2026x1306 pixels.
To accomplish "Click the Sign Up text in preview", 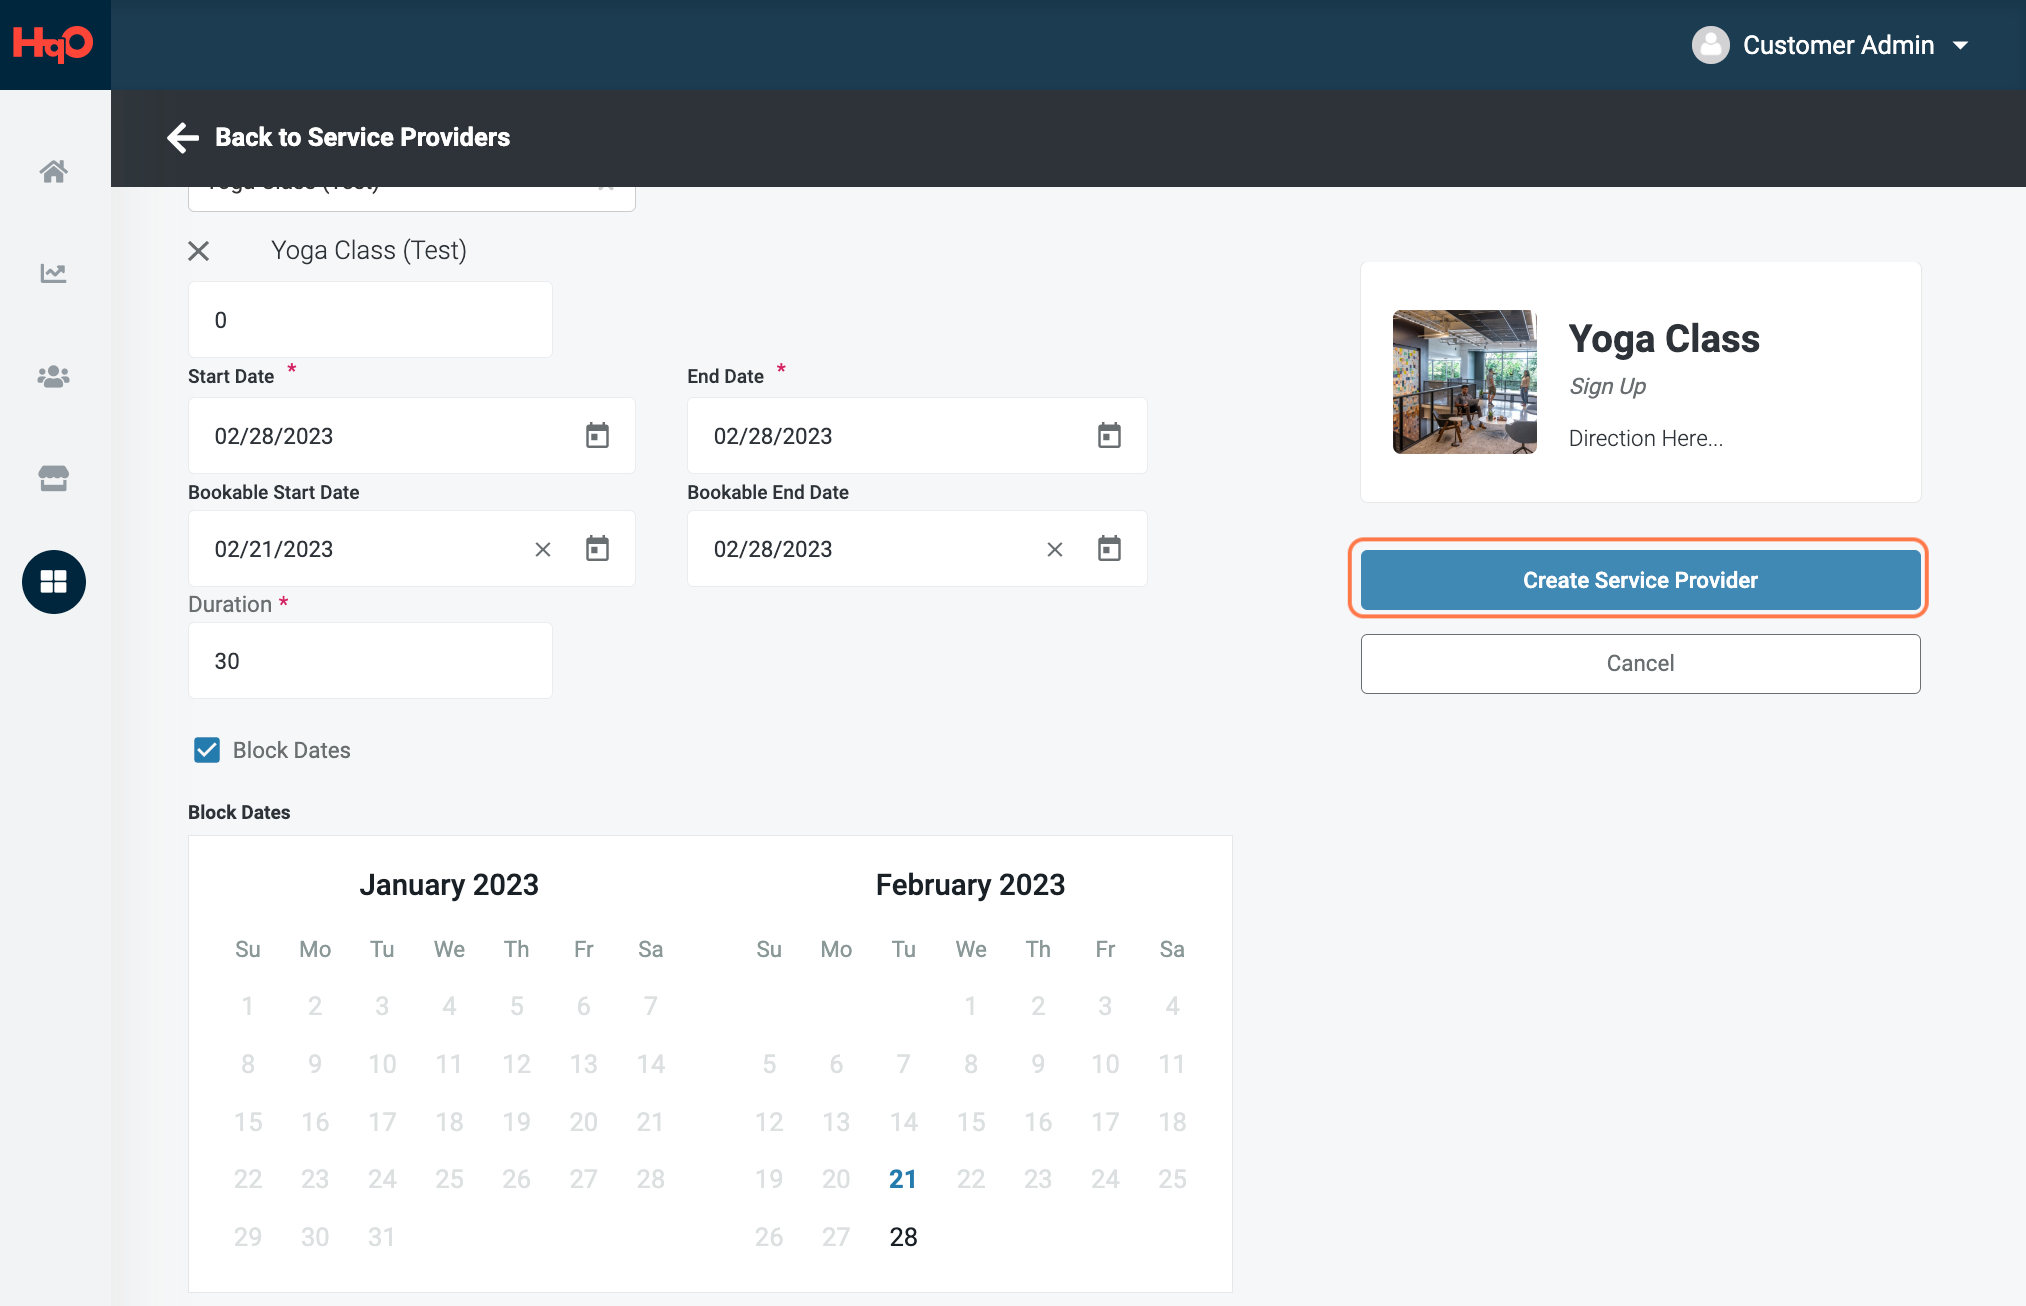I will coord(1607,387).
